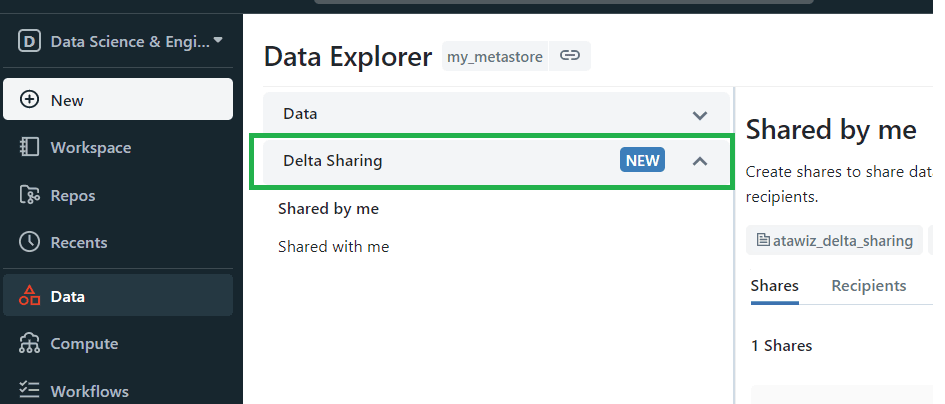Select Shared by me in Delta Sharing
The image size is (945, 404).
point(328,209)
